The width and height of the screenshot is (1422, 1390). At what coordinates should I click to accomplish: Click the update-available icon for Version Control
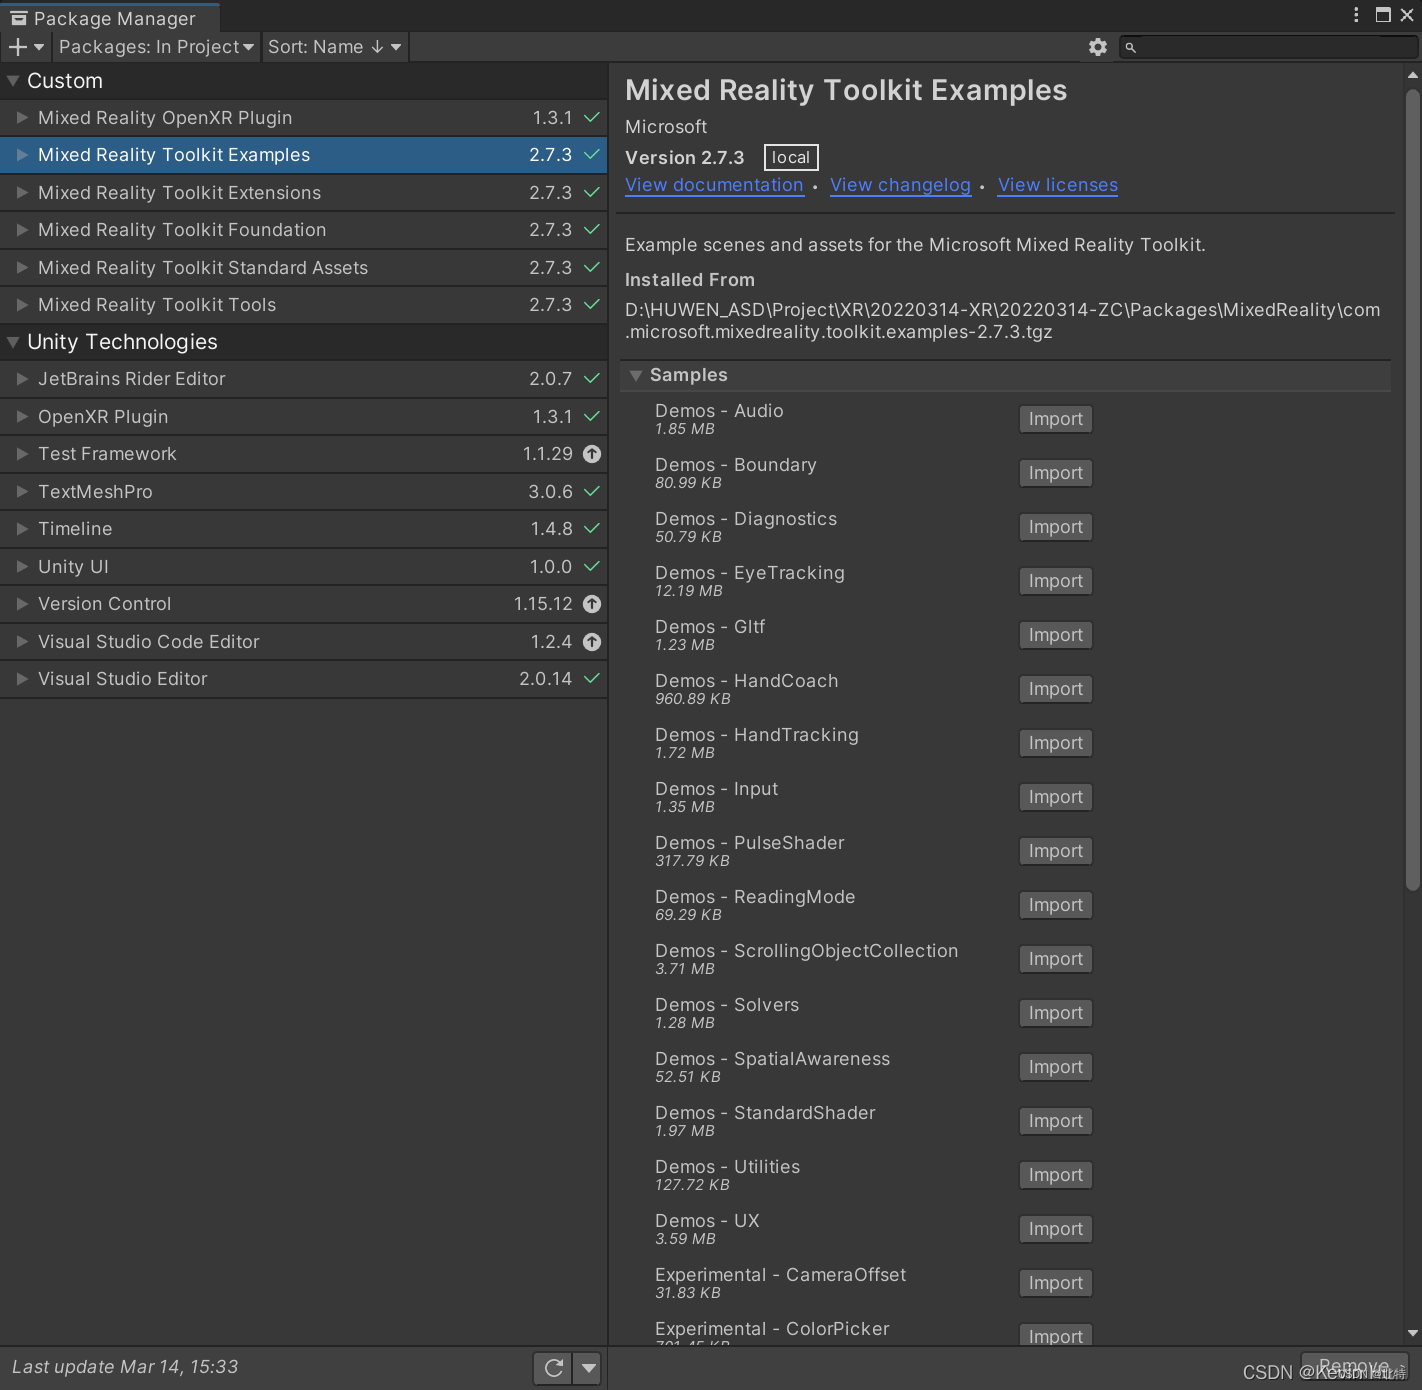coord(592,604)
